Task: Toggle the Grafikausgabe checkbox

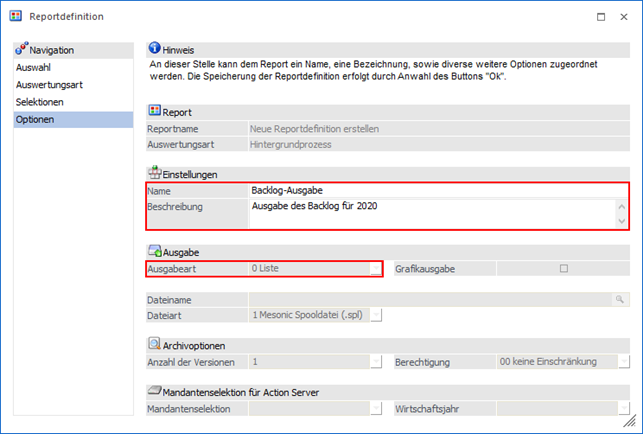Action: [564, 268]
